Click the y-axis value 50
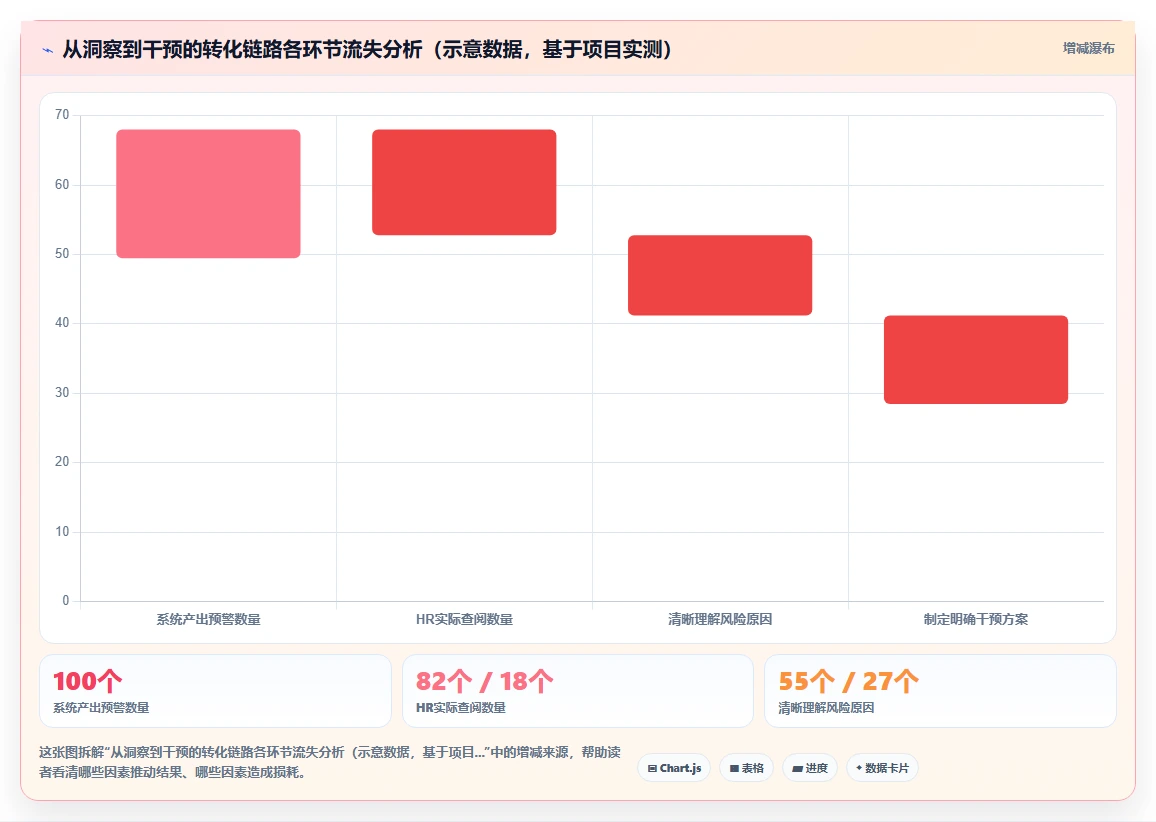 coord(62,254)
